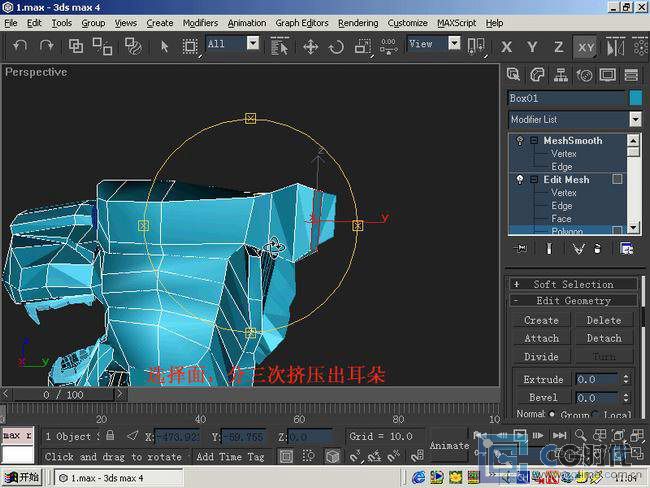Open the Modify command panel tab
Image resolution: width=650 pixels, height=488 pixels.
[x=537, y=75]
